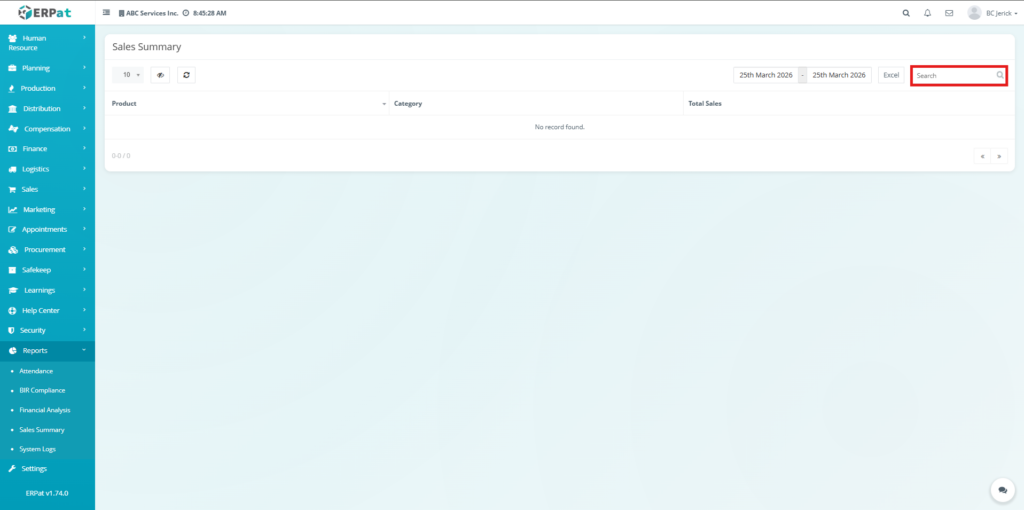The height and width of the screenshot is (510, 1024).
Task: Open the BC Jerick user dropdown
Action: pos(1001,13)
